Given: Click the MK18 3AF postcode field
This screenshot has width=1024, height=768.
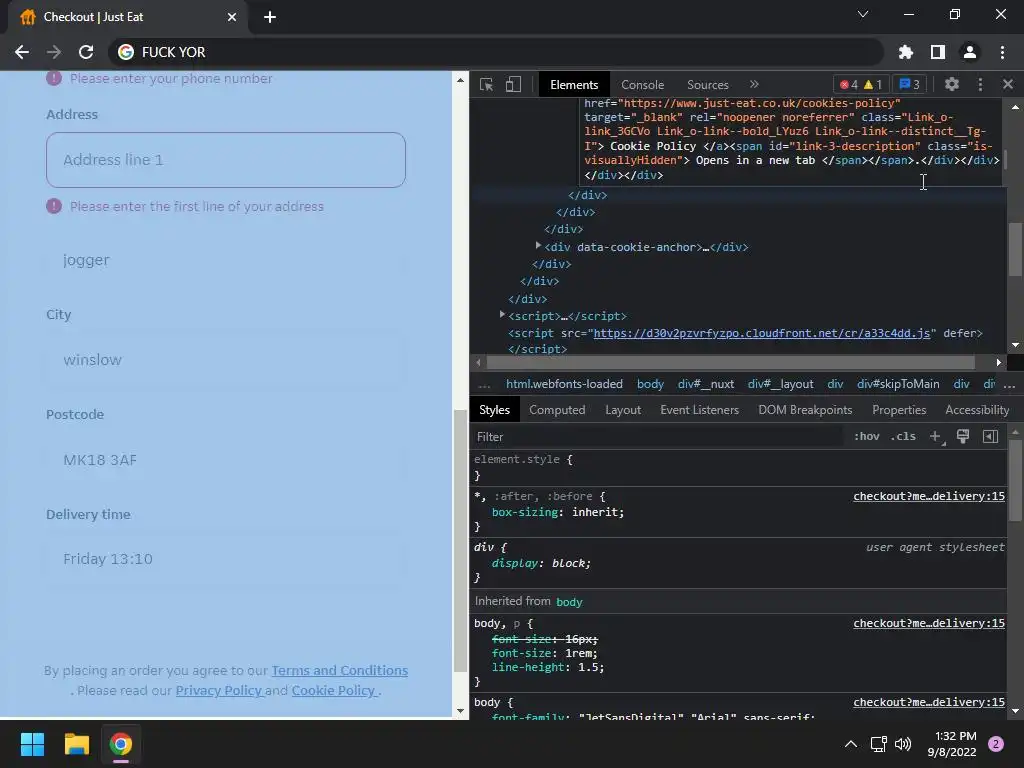Looking at the screenshot, I should tap(226, 460).
